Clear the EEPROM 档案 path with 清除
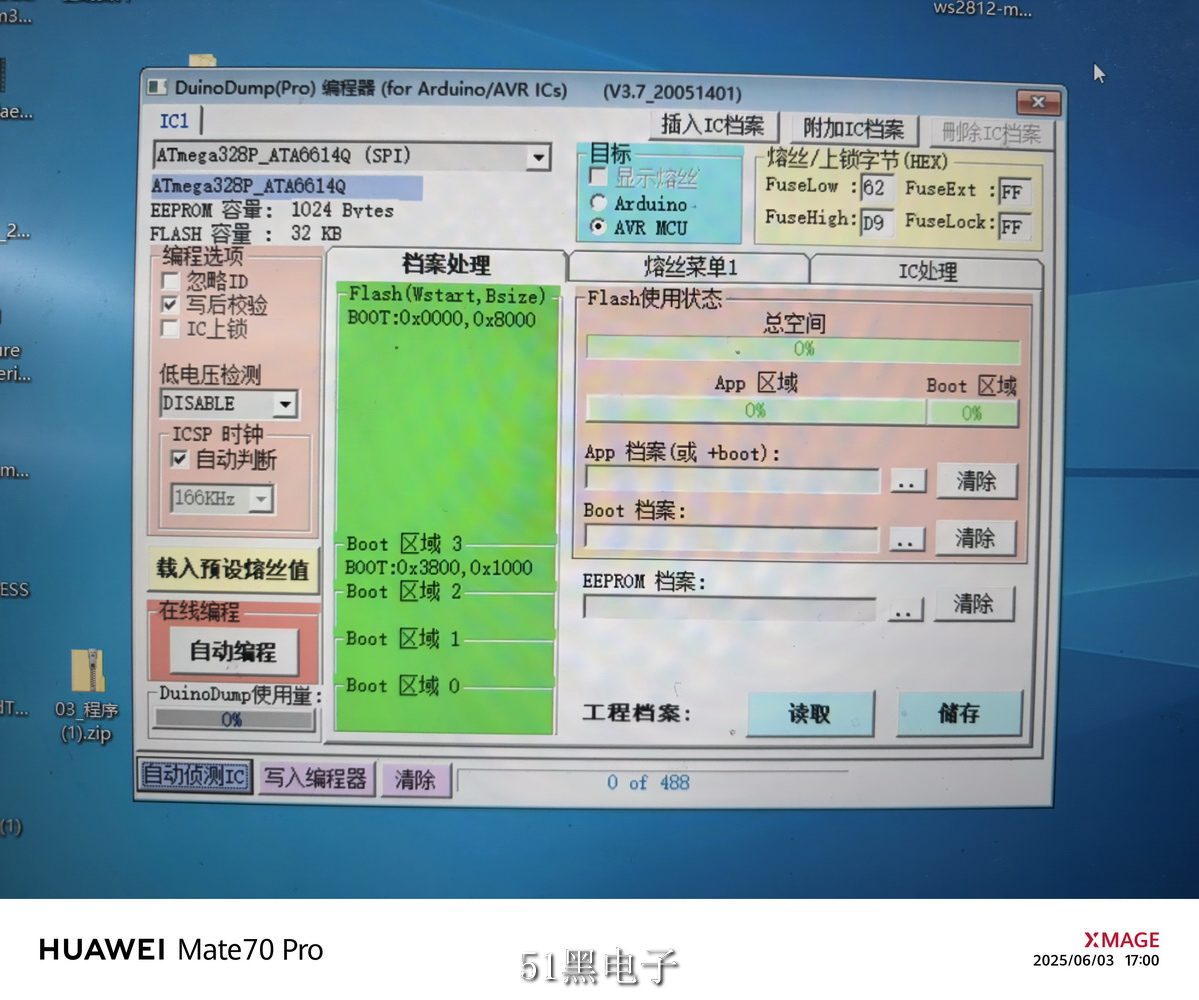1199x1000 pixels. pyautogui.click(x=973, y=605)
